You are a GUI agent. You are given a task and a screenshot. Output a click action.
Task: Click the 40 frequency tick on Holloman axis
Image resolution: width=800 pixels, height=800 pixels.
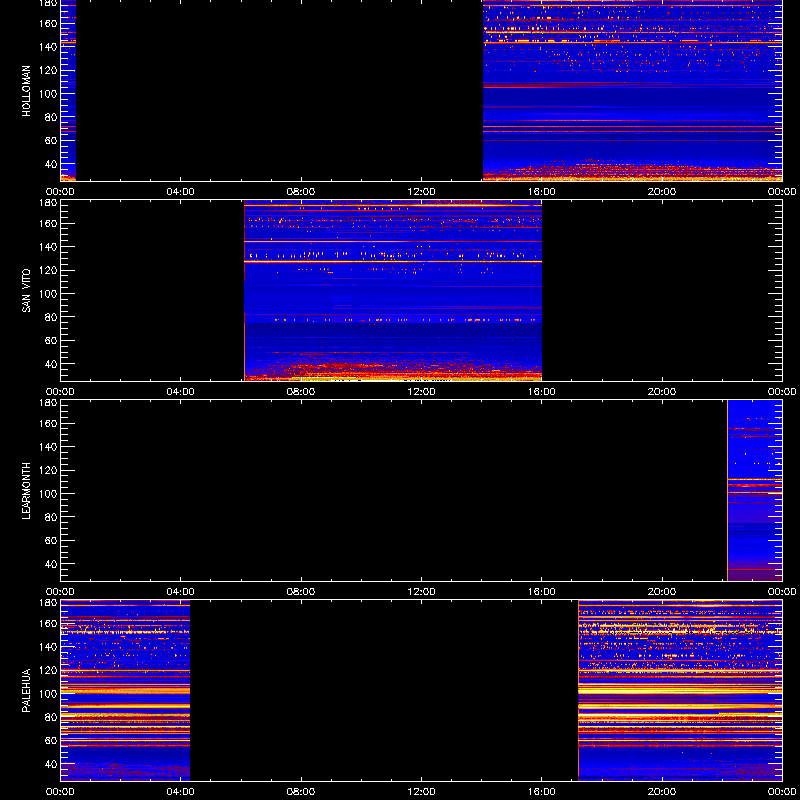coord(52,164)
